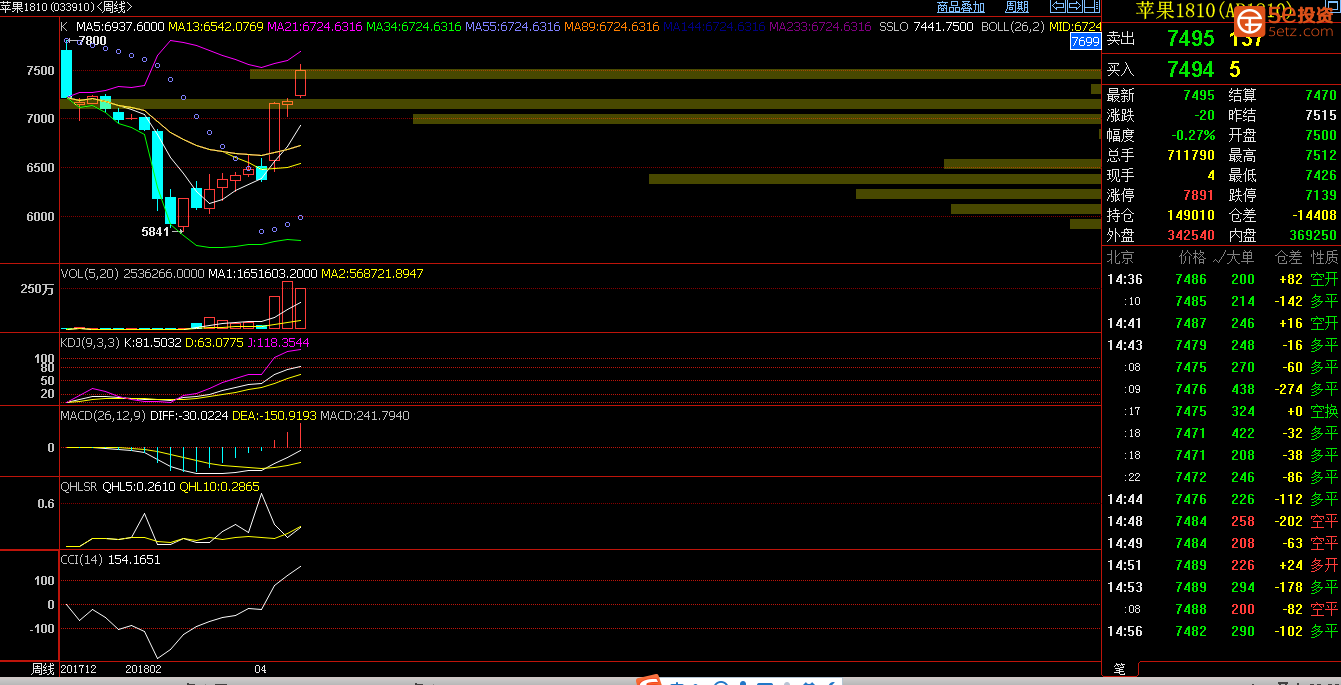Open the 商品叠加 link
This screenshot has height=685, width=1341.
coord(960,7)
